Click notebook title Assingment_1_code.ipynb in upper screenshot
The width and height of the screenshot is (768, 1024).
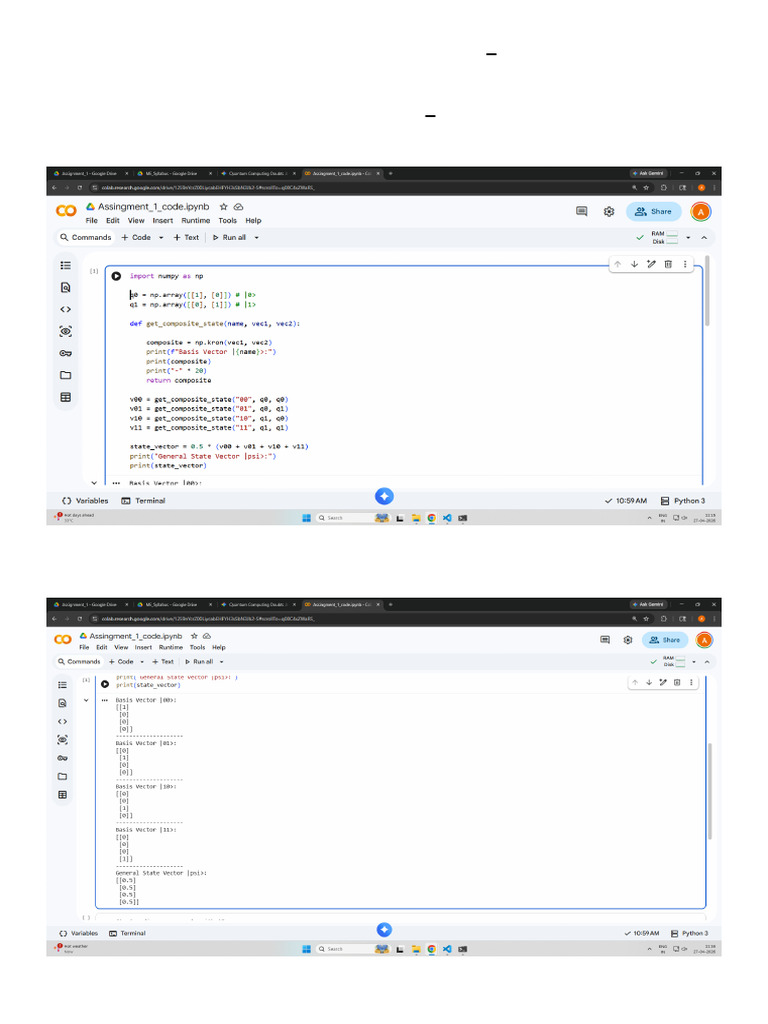153,206
